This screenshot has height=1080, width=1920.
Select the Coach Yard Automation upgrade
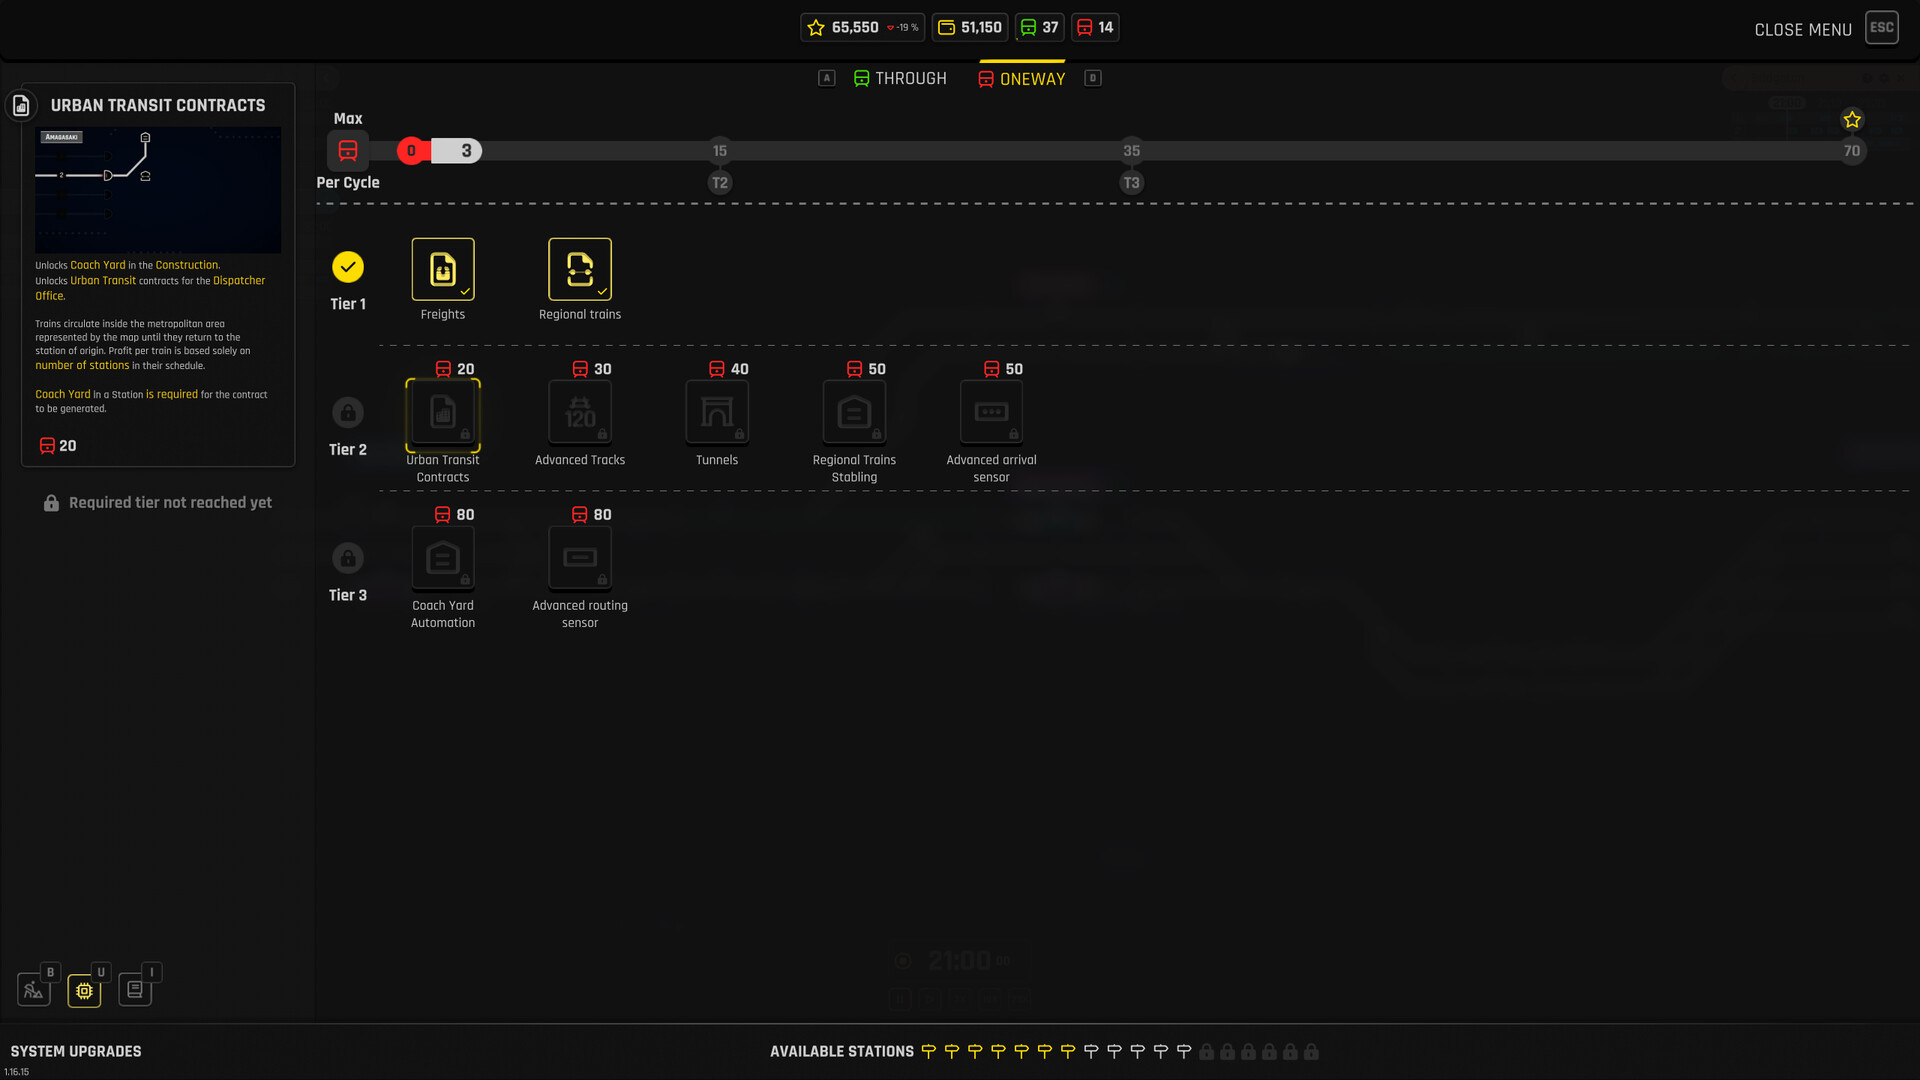point(443,558)
